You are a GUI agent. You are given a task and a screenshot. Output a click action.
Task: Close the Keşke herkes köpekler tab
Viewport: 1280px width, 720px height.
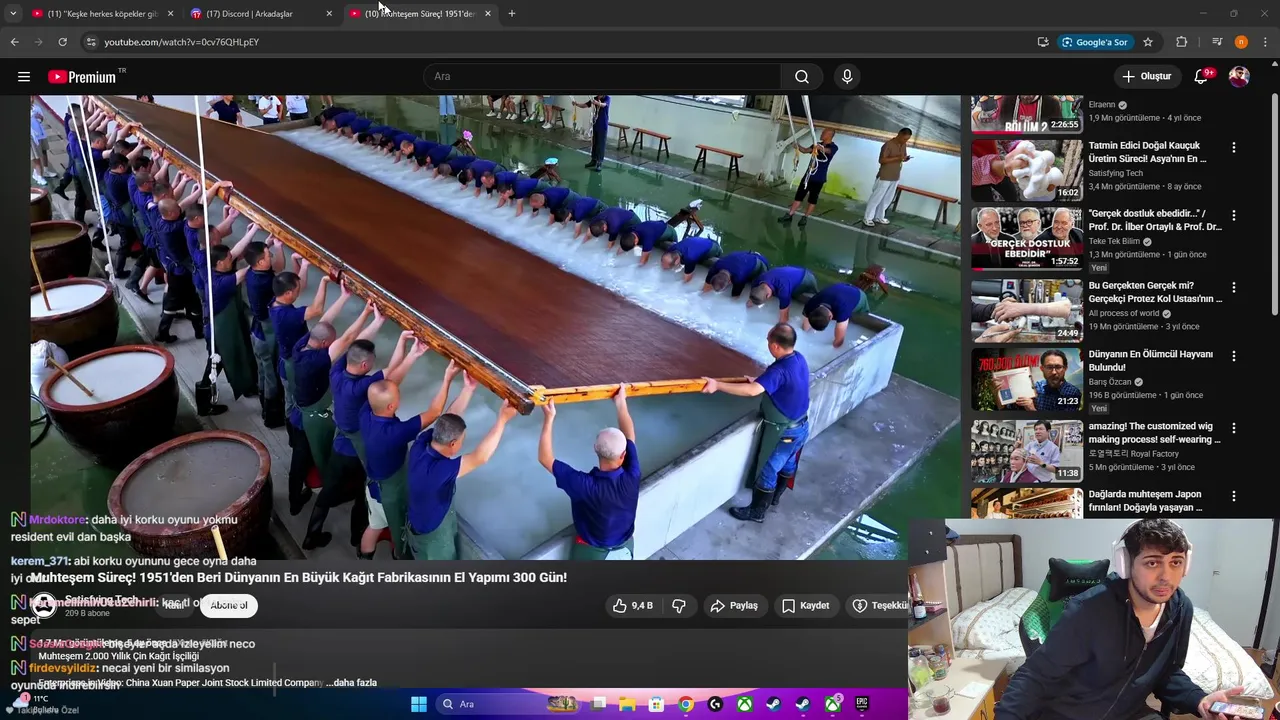tap(170, 14)
